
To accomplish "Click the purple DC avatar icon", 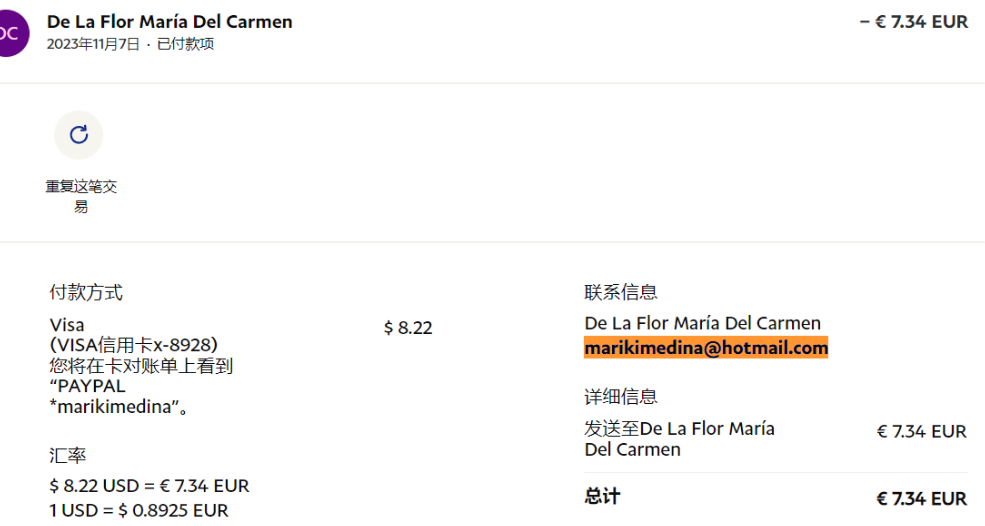I will tap(10, 32).
